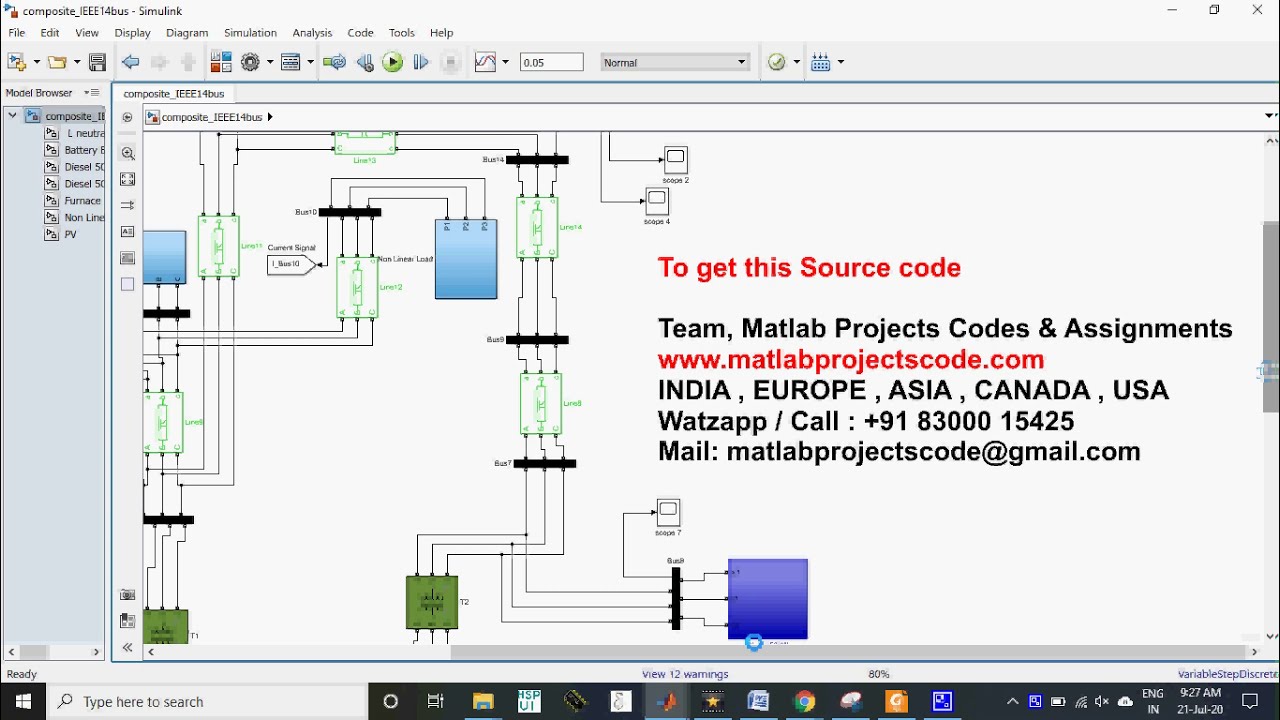
Task: Open the Edit menu
Action: tap(50, 33)
